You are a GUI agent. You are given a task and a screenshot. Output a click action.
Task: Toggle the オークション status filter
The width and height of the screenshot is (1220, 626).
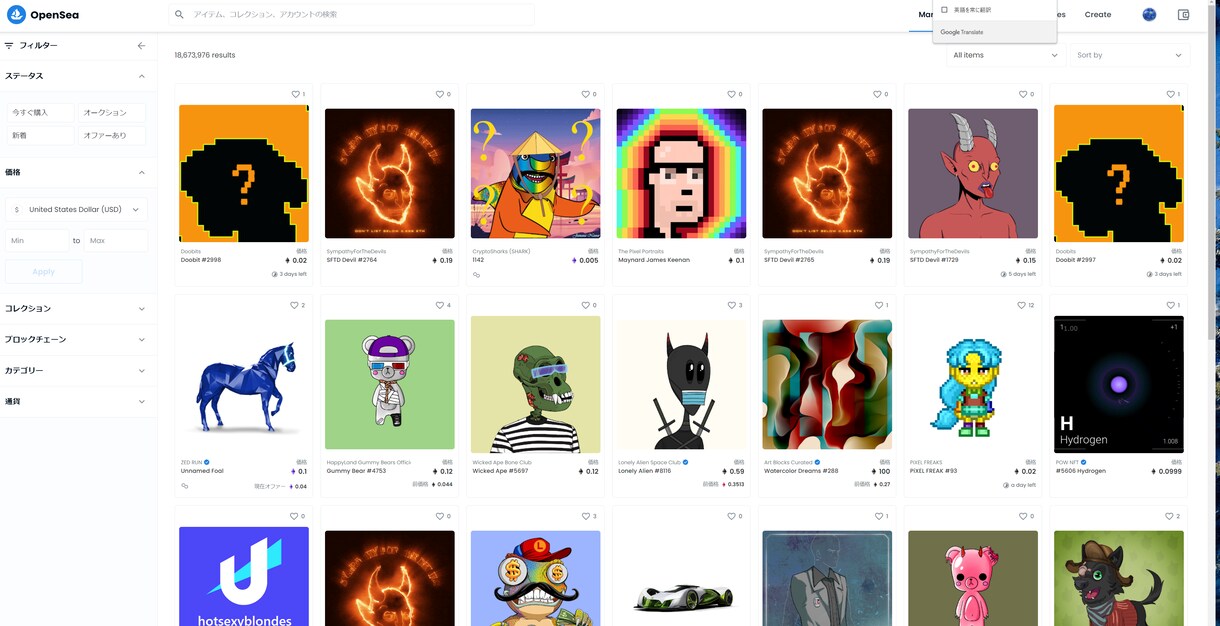pos(112,113)
